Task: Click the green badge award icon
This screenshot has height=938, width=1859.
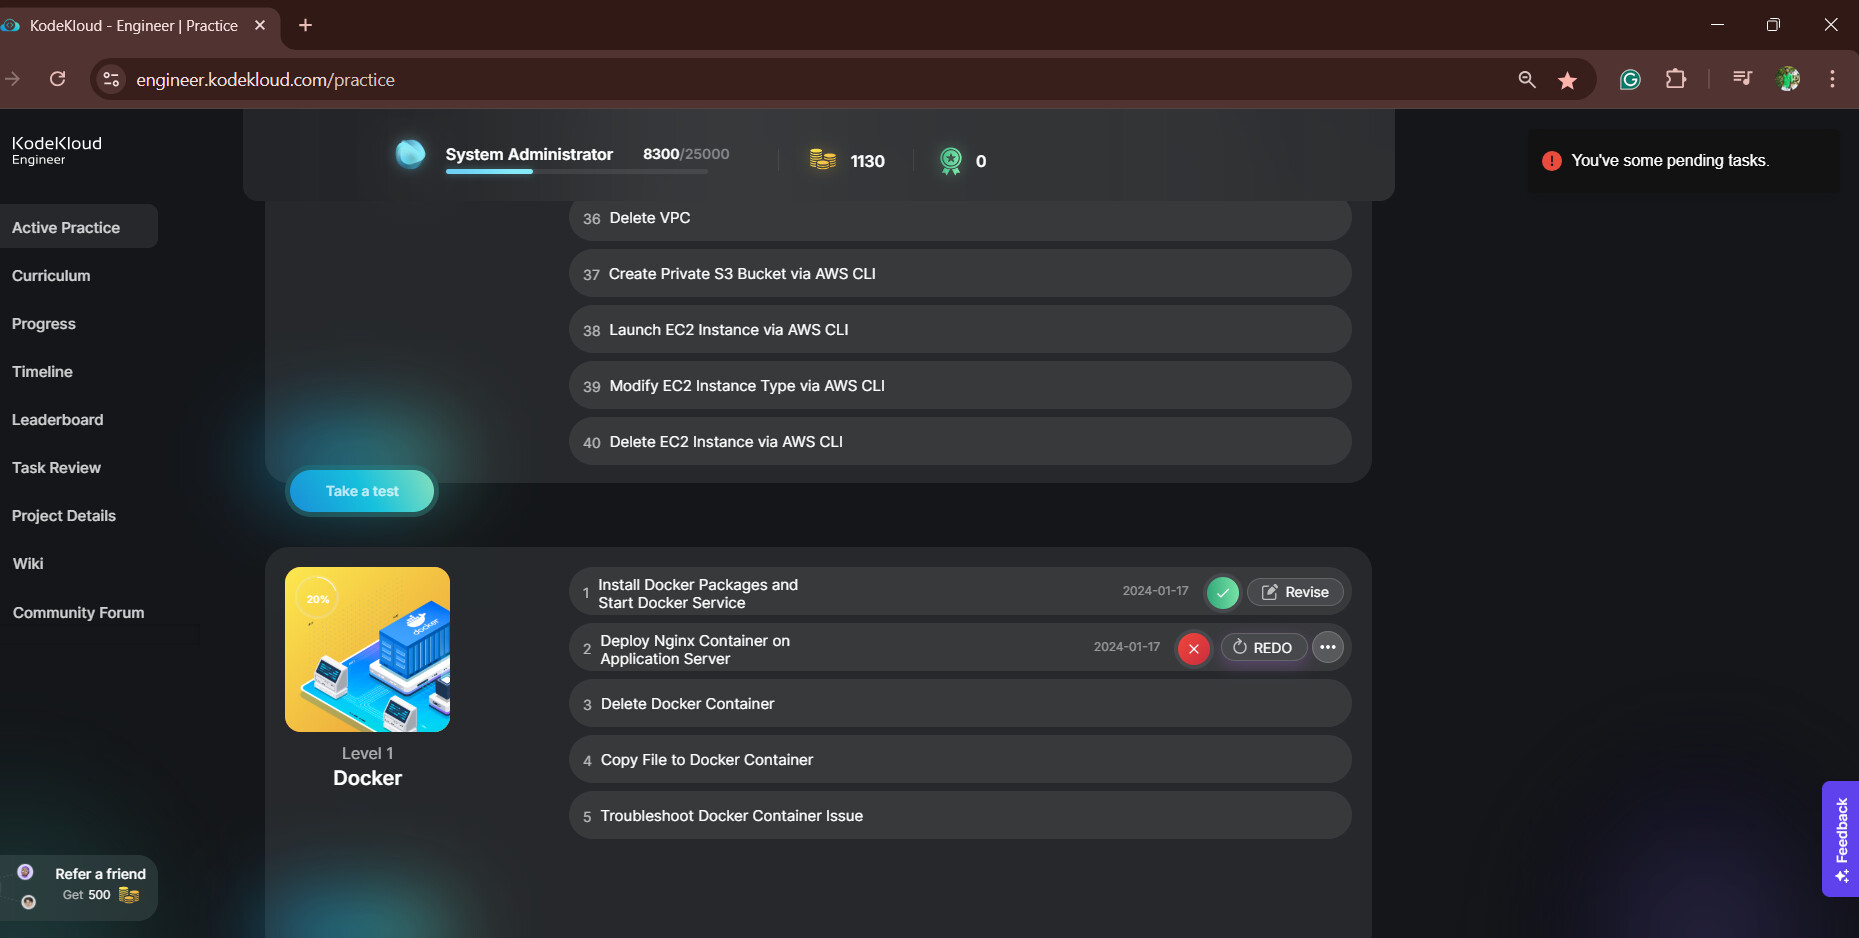Action: point(951,161)
